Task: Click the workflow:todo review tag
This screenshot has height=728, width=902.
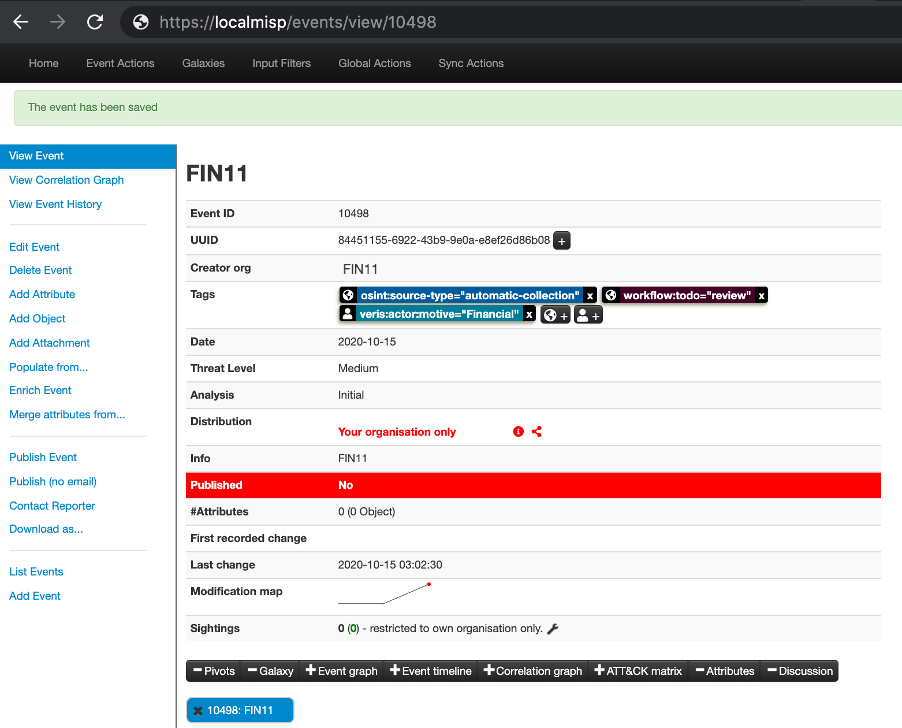Action: [687, 296]
